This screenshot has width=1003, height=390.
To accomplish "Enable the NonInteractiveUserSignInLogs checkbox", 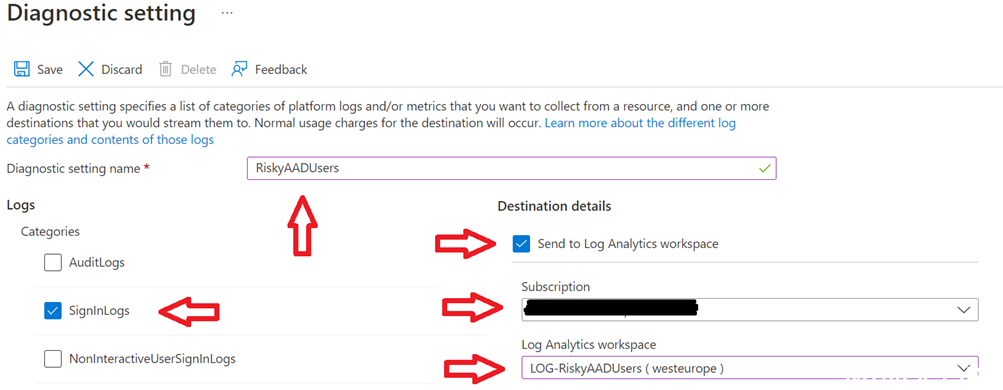I will click(x=52, y=359).
